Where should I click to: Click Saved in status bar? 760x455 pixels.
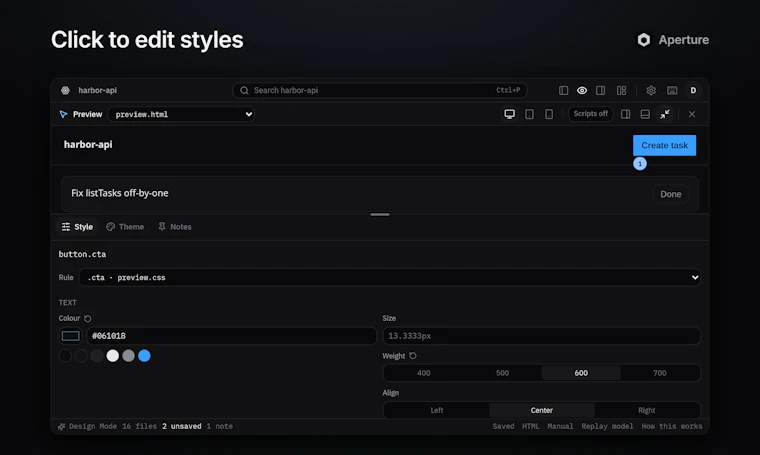coord(503,426)
